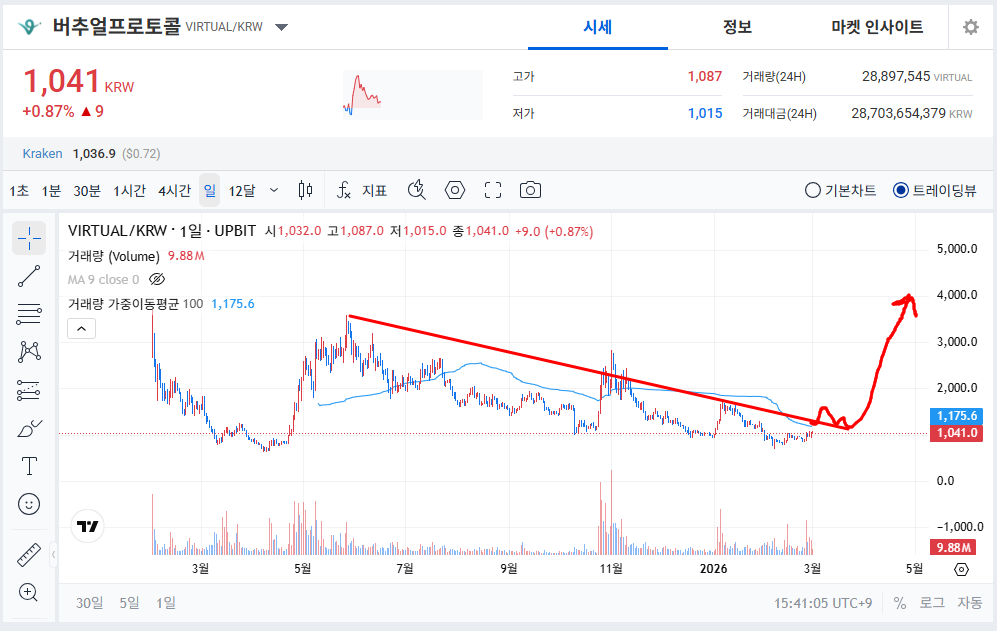
Task: Select the 4시간 timeframe
Action: (174, 190)
